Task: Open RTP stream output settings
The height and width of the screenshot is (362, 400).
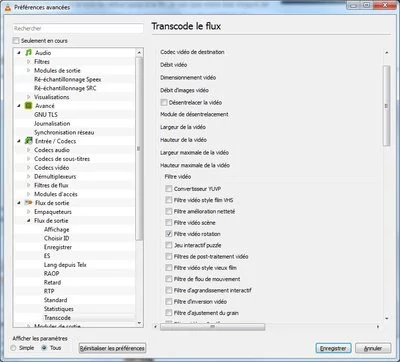Action: (x=49, y=291)
